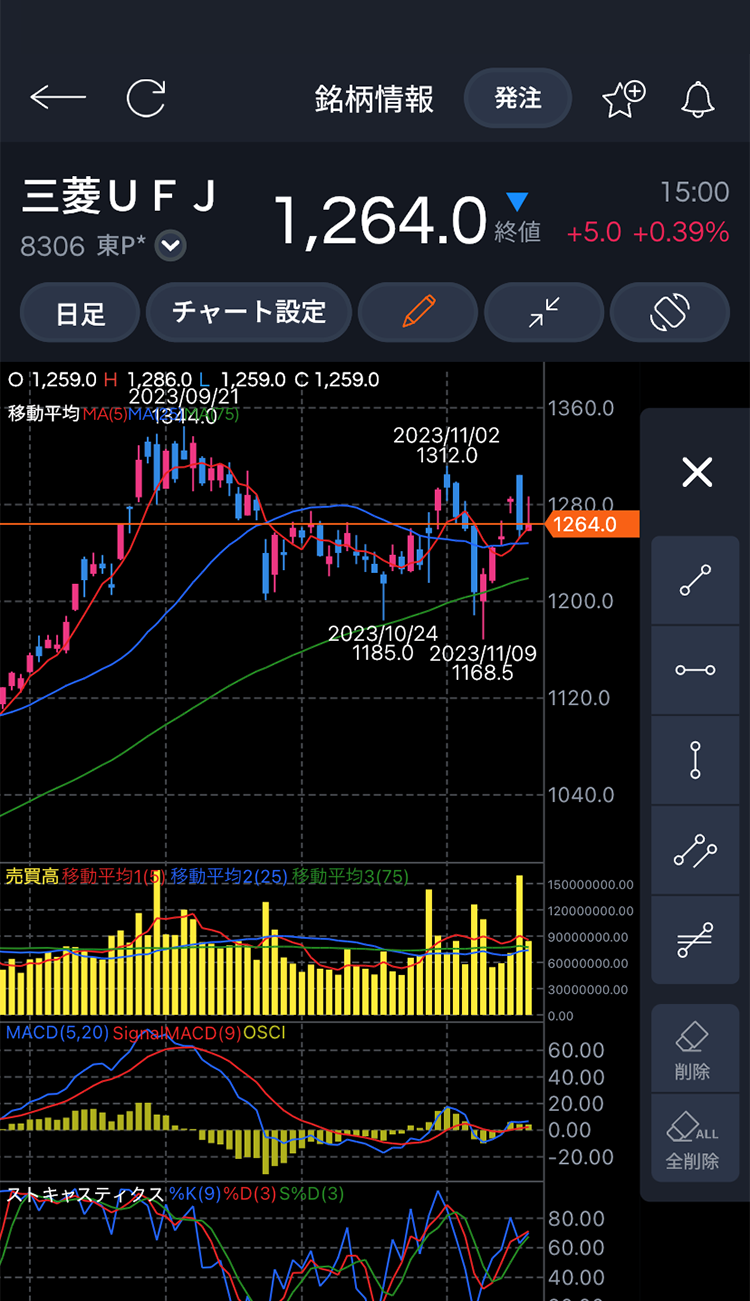Tap the 2023/11/02 1312.0 high annotation
The width and height of the screenshot is (750, 1301).
pos(446,445)
